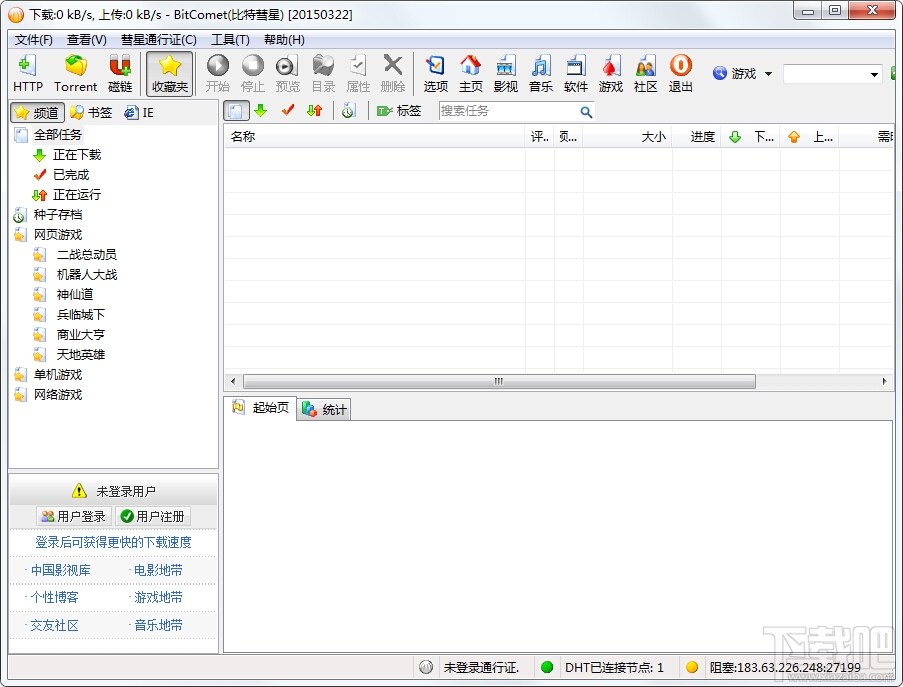Viewport: 903px width, 687px height.
Task: Open the 社区 community icon
Action: click(646, 74)
